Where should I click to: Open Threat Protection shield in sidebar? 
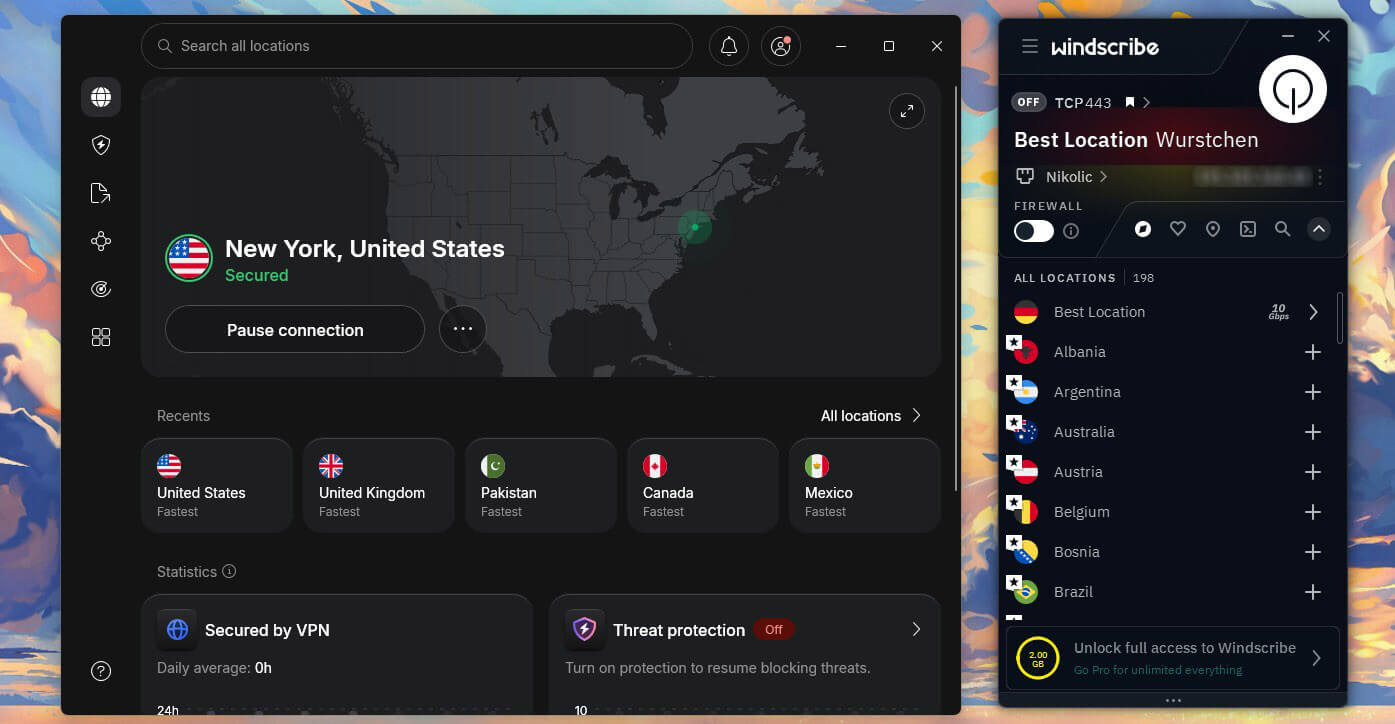(101, 145)
